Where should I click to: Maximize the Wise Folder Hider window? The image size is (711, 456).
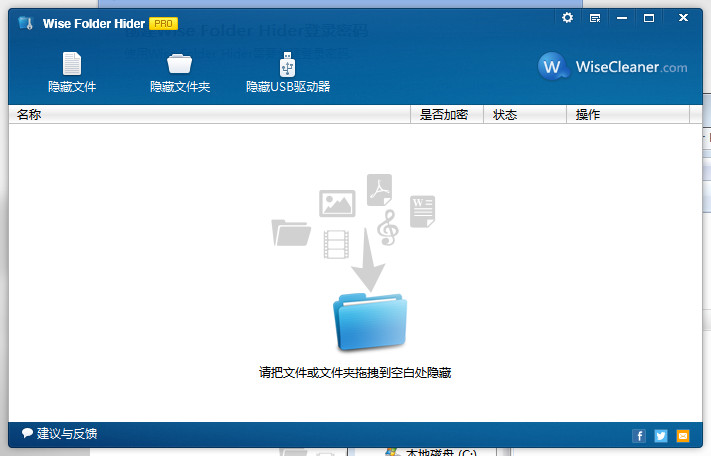tap(649, 18)
